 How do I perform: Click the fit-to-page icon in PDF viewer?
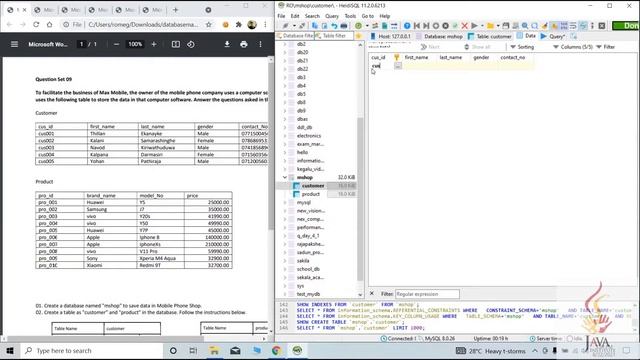(176, 44)
